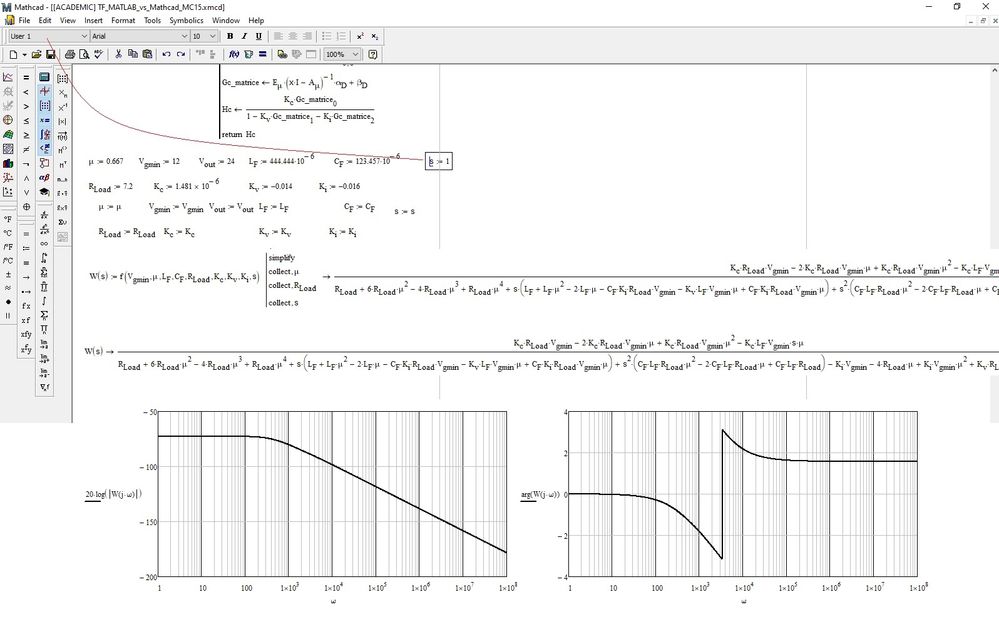The width and height of the screenshot is (999, 617).
Task: Open the Symbolic keyword toolbar (mortarboard icon)
Action: point(44,191)
